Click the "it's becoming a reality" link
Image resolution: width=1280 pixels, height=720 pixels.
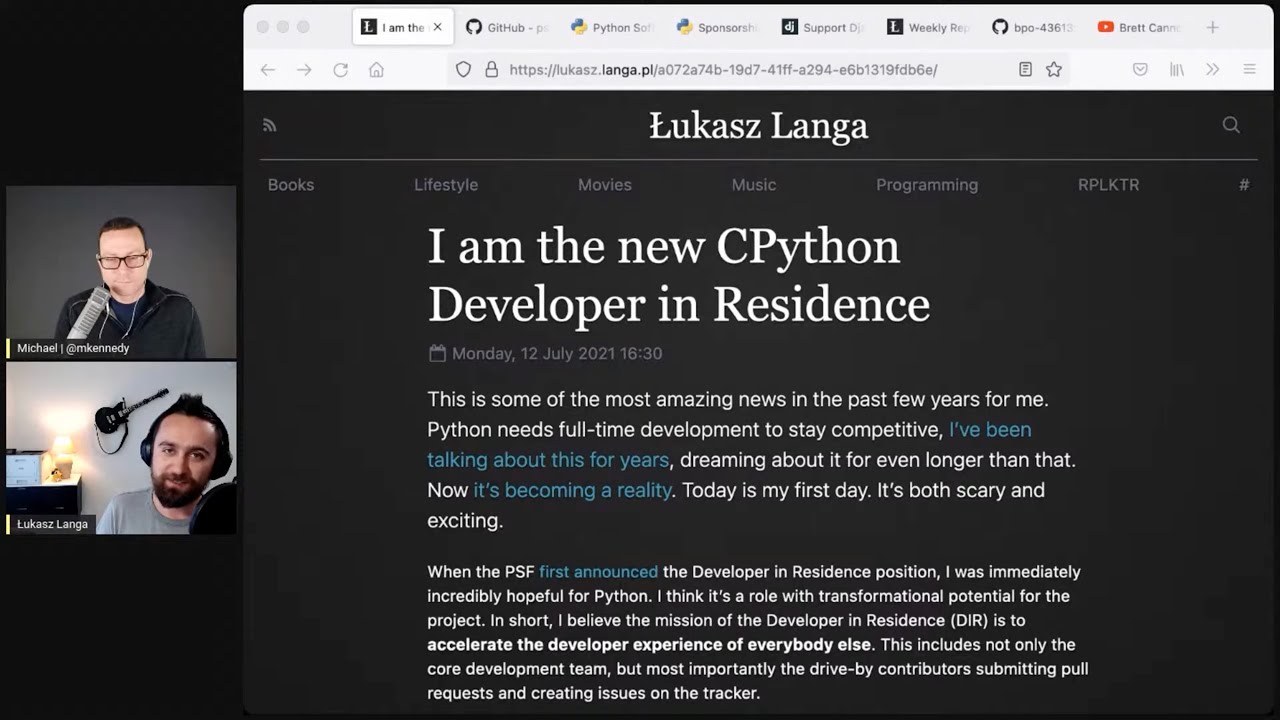[572, 490]
